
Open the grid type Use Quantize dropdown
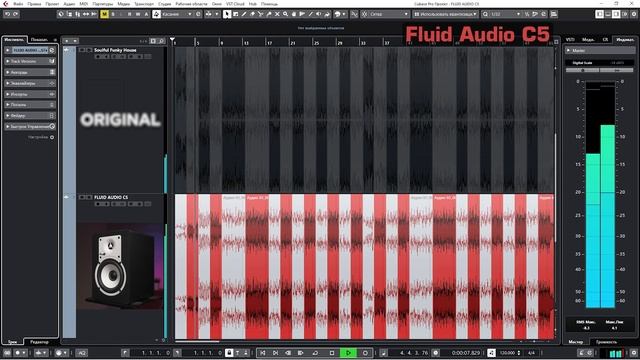pos(446,14)
